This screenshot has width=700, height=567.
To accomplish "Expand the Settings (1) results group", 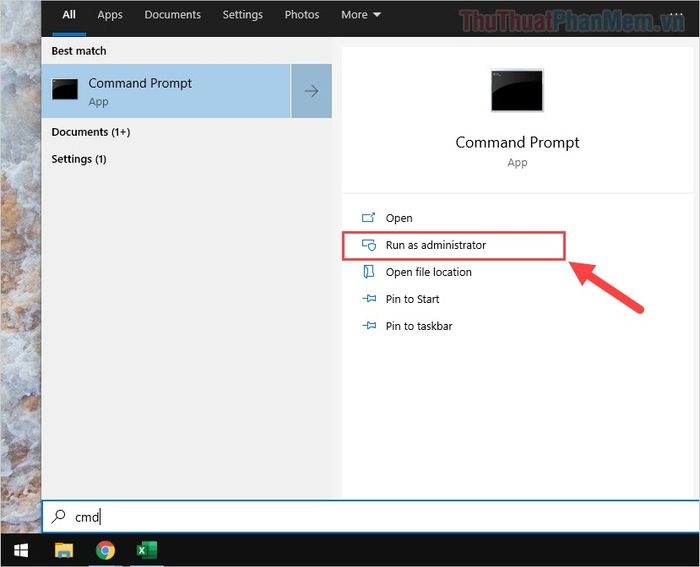I will 79,159.
